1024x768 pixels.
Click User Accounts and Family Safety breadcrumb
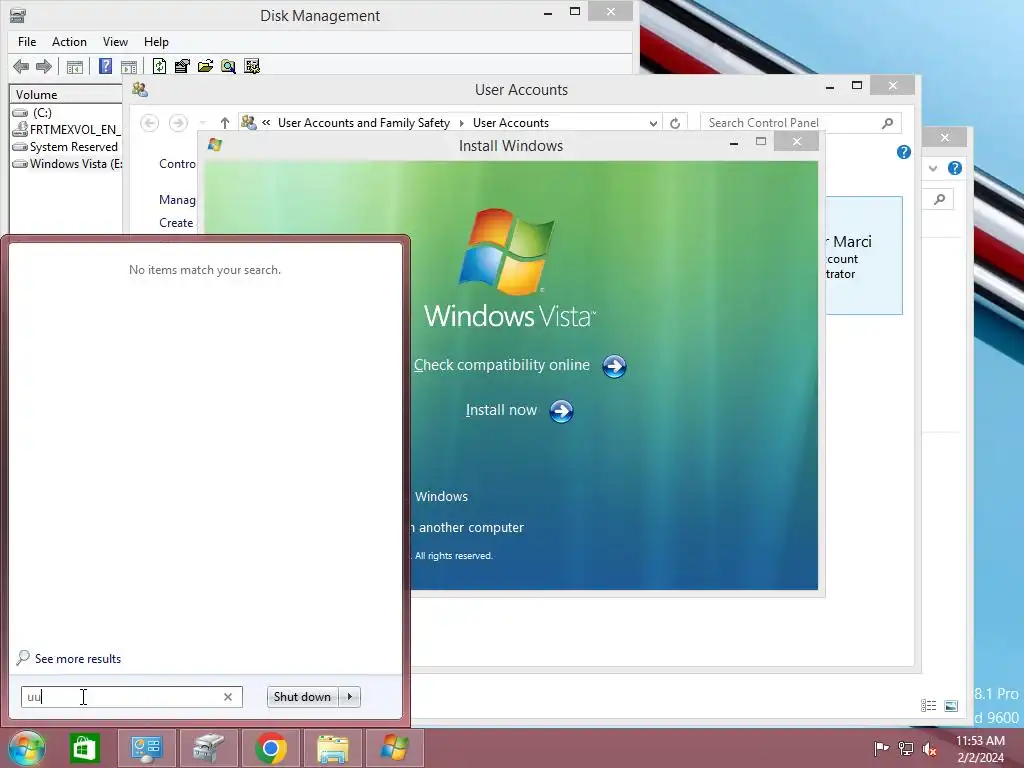[364, 123]
